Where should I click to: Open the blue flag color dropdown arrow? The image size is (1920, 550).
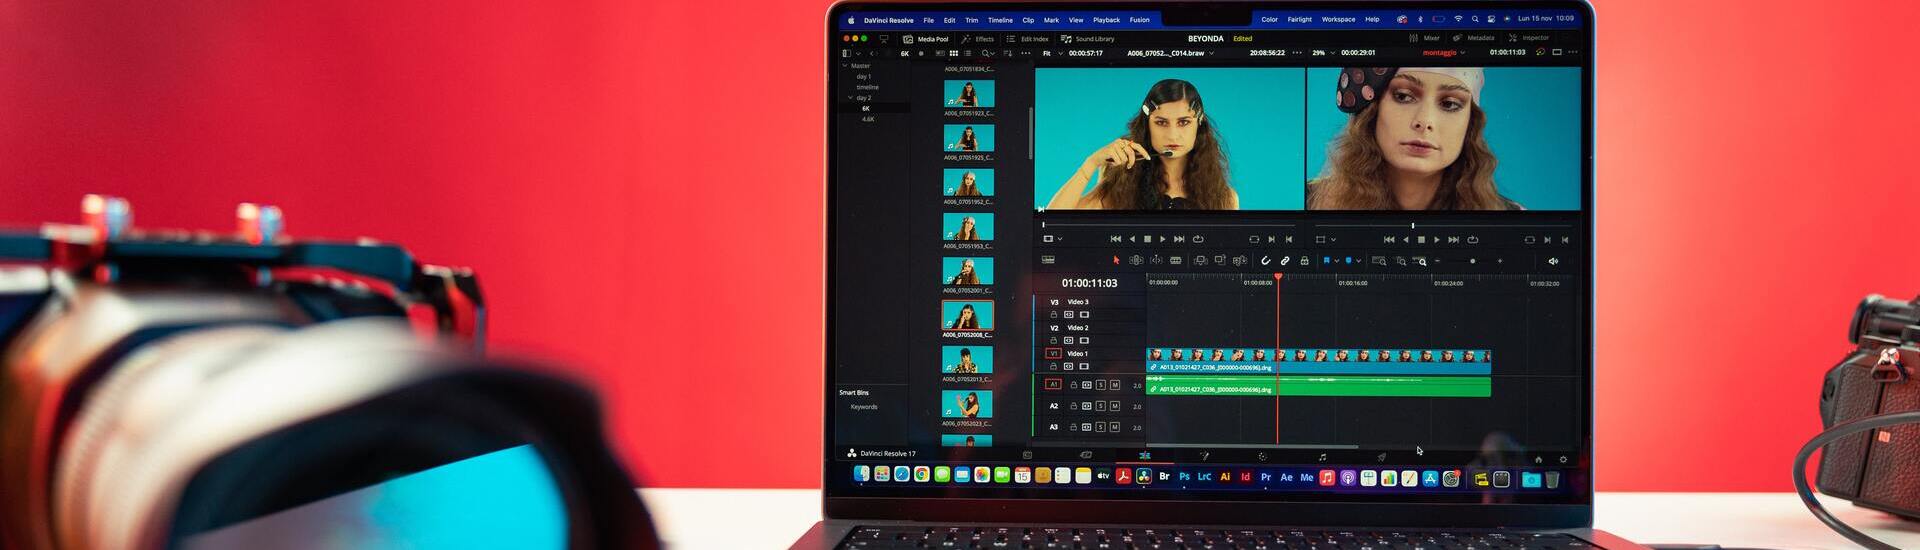coord(1336,261)
